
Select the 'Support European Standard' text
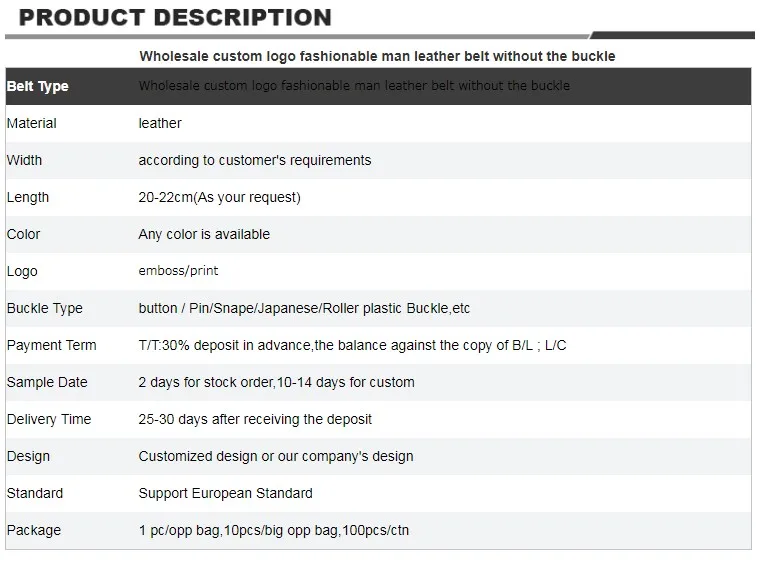pyautogui.click(x=226, y=493)
